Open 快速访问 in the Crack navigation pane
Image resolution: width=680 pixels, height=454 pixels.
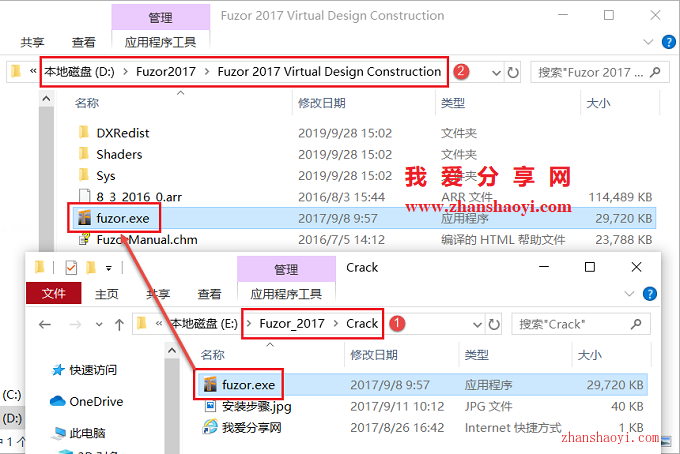click(84, 370)
